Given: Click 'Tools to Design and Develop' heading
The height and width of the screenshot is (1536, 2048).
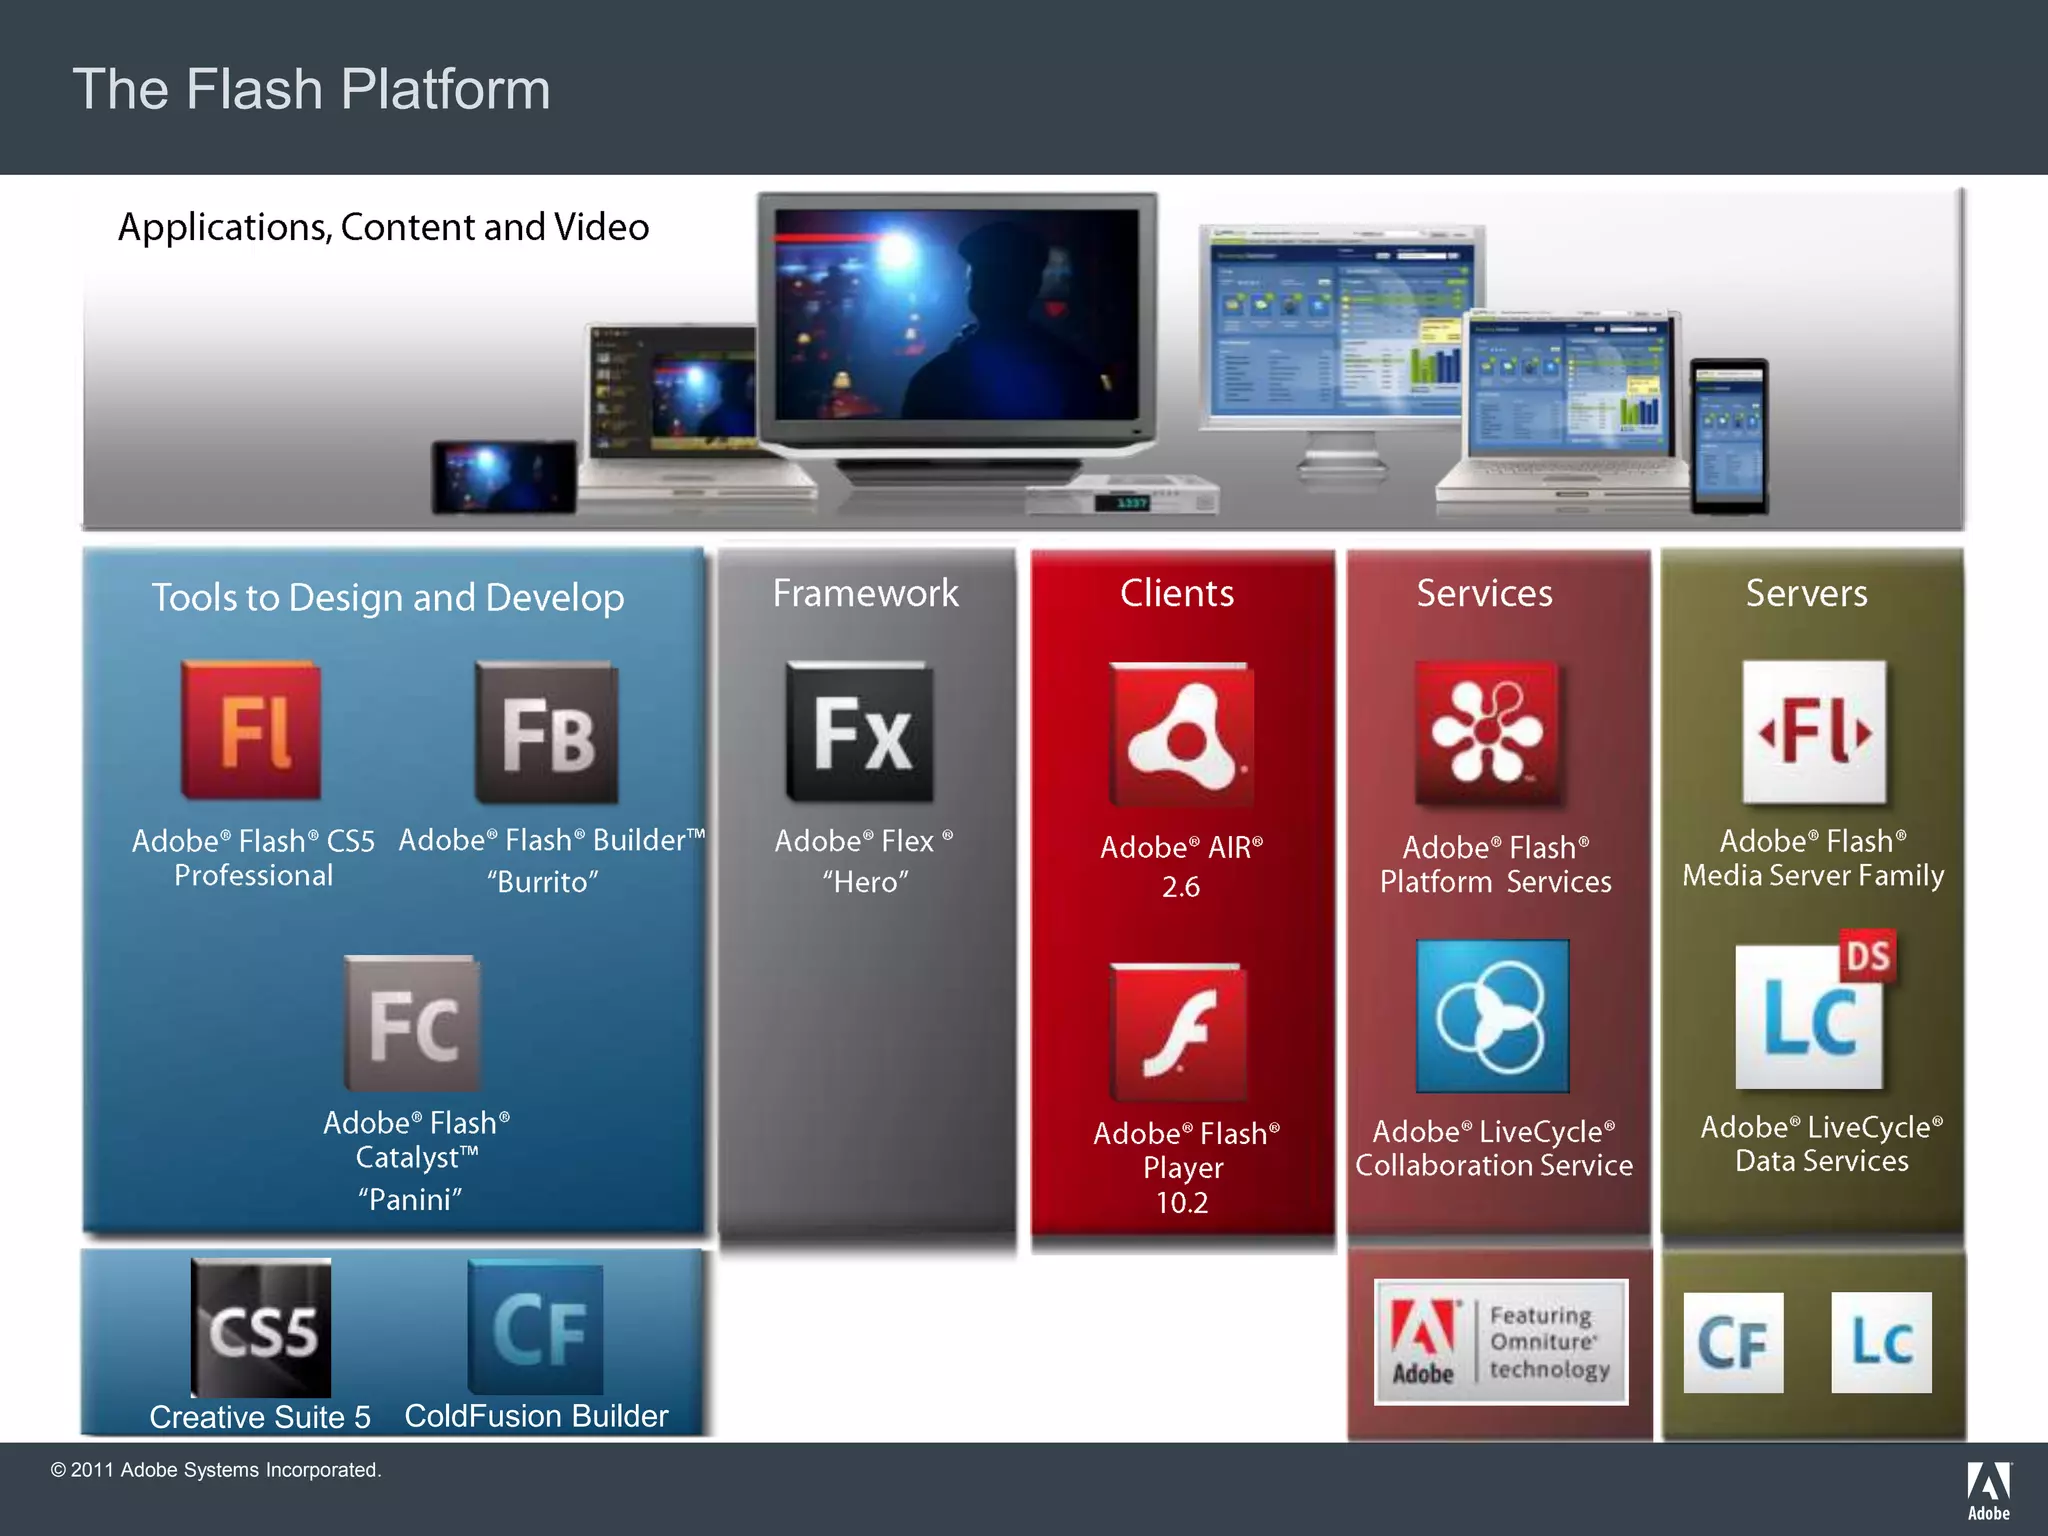Looking at the screenshot, I should click(388, 597).
